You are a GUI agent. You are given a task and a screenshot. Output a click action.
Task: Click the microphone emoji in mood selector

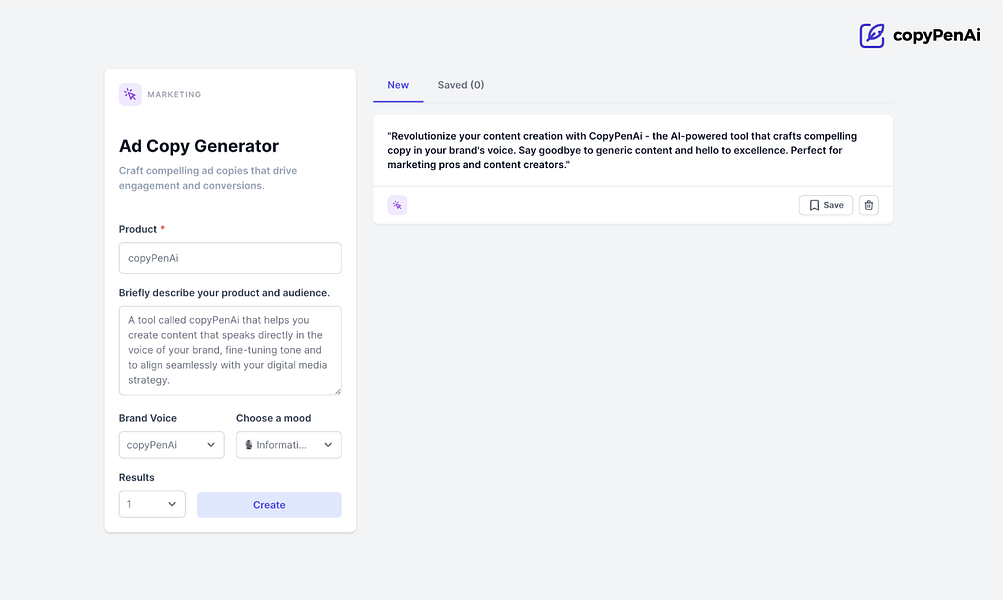(x=249, y=445)
